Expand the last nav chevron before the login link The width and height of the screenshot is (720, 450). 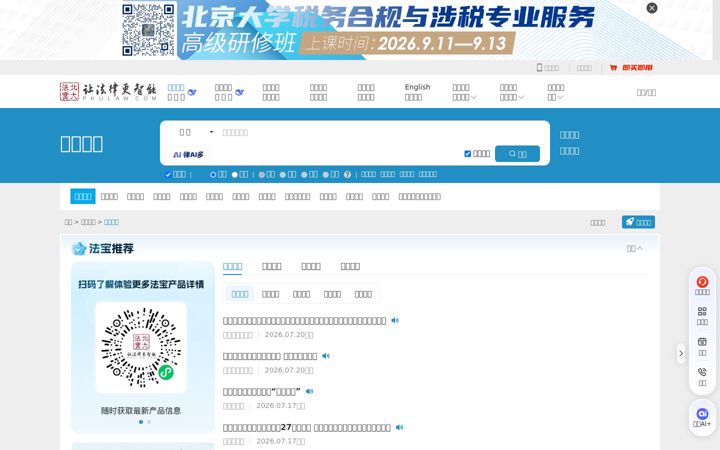560,97
